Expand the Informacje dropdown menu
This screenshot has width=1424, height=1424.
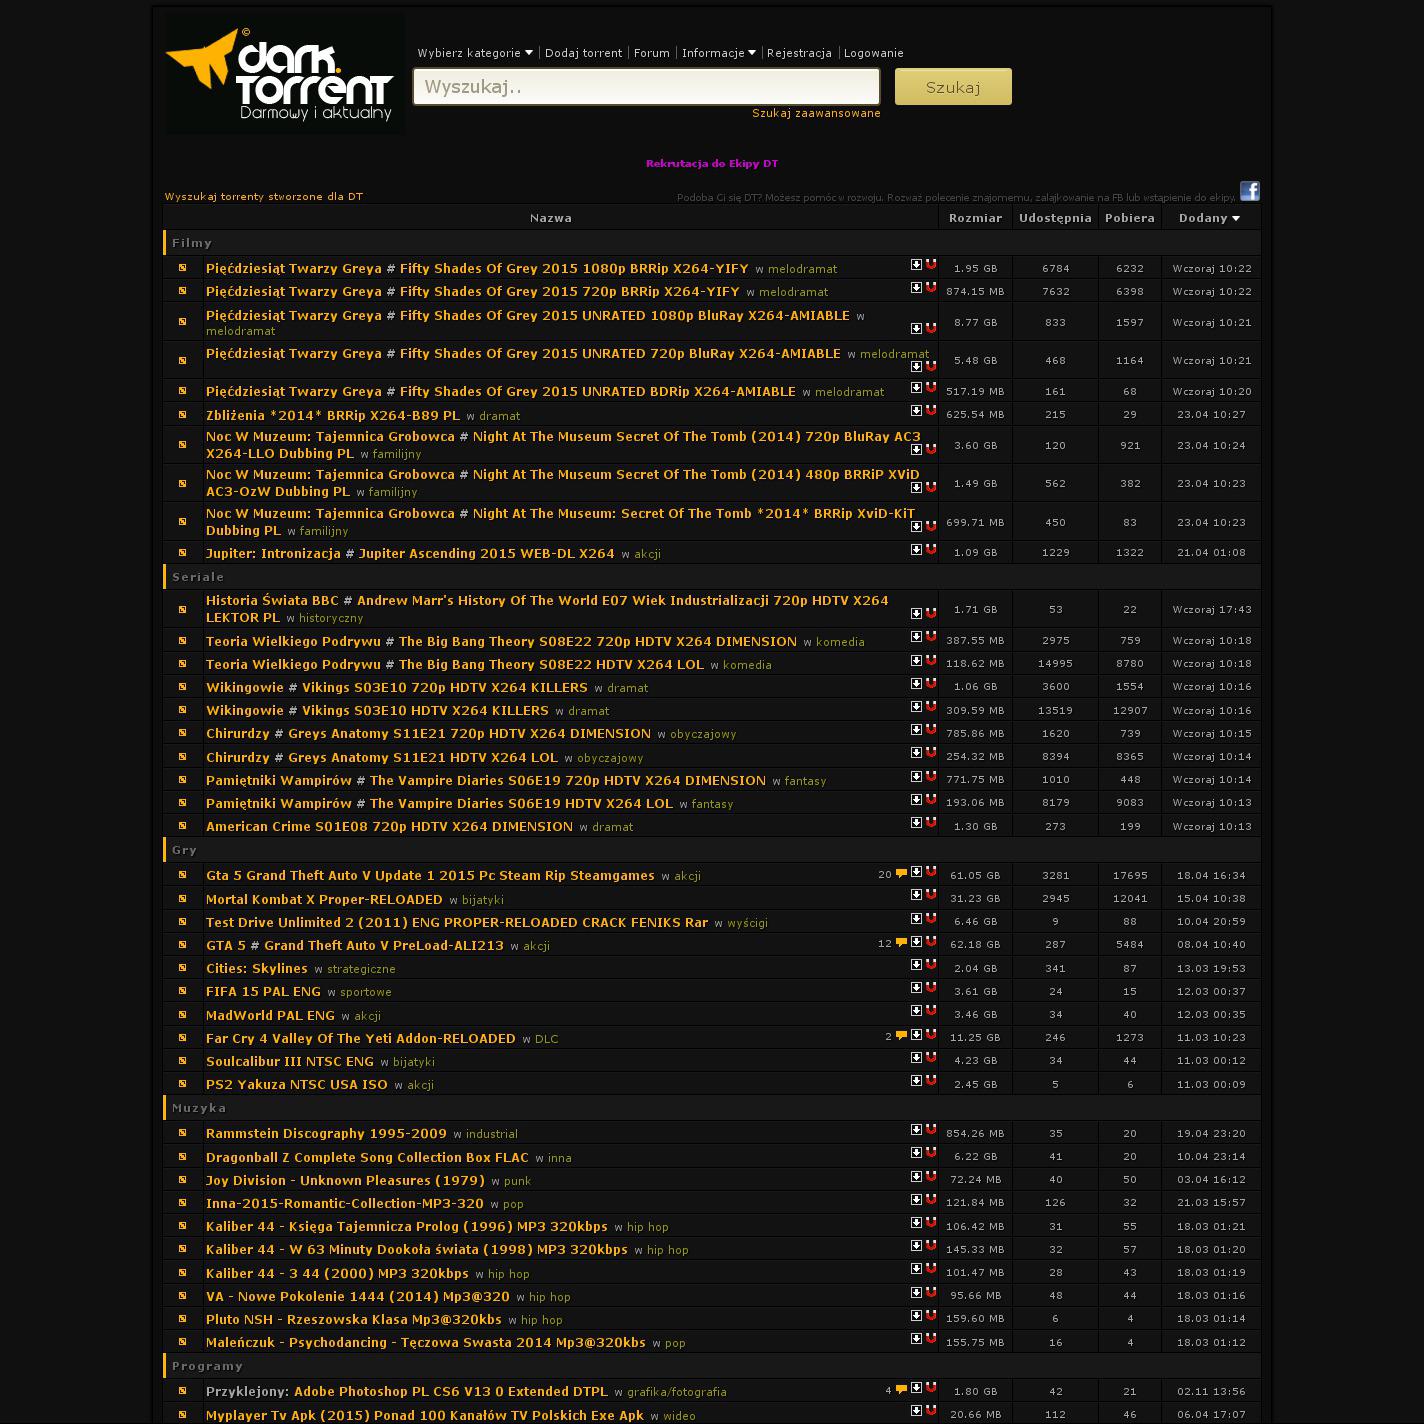[x=718, y=53]
